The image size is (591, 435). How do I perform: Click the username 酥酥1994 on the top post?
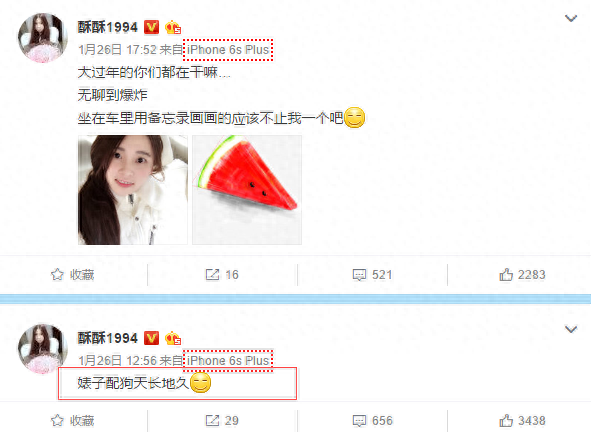(108, 27)
